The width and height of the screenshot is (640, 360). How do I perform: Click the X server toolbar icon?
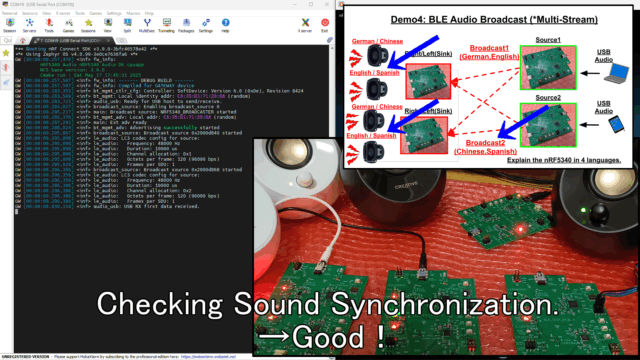[x=305, y=25]
